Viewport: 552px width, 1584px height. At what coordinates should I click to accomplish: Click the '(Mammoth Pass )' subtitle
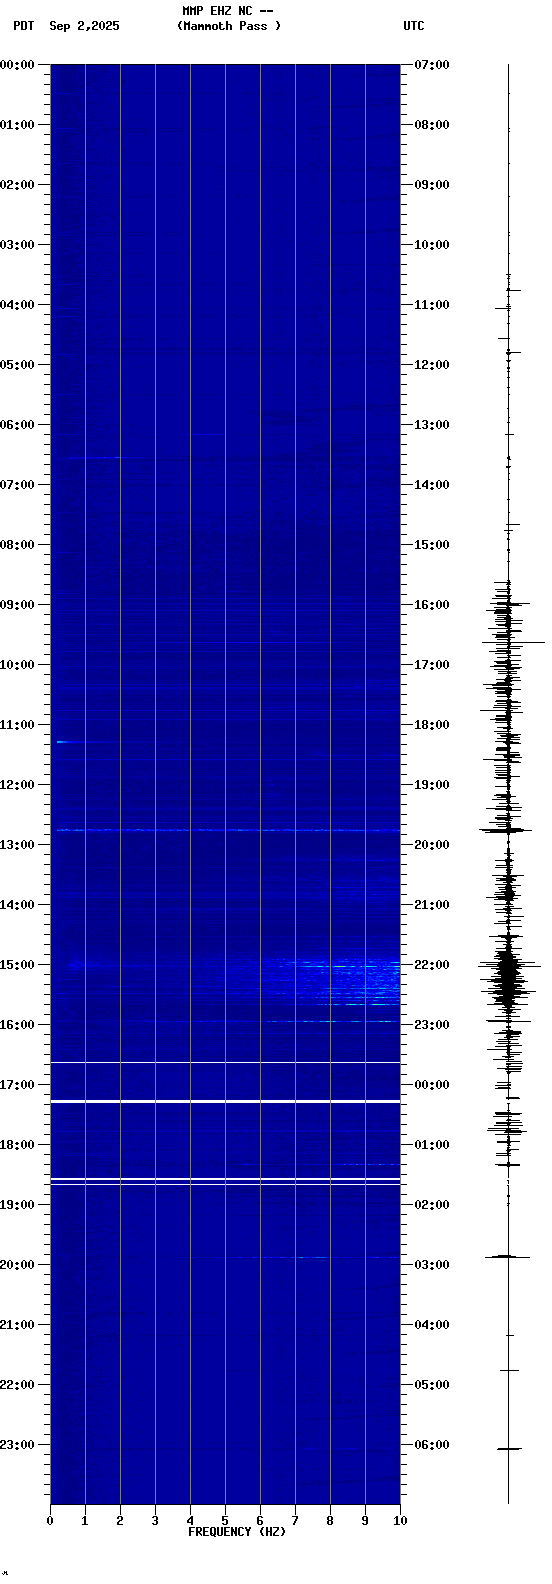coord(229,26)
